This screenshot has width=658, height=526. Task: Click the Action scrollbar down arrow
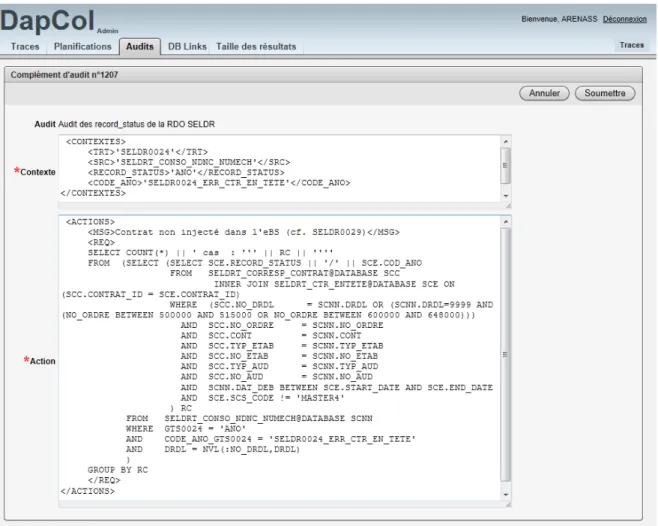pos(506,495)
